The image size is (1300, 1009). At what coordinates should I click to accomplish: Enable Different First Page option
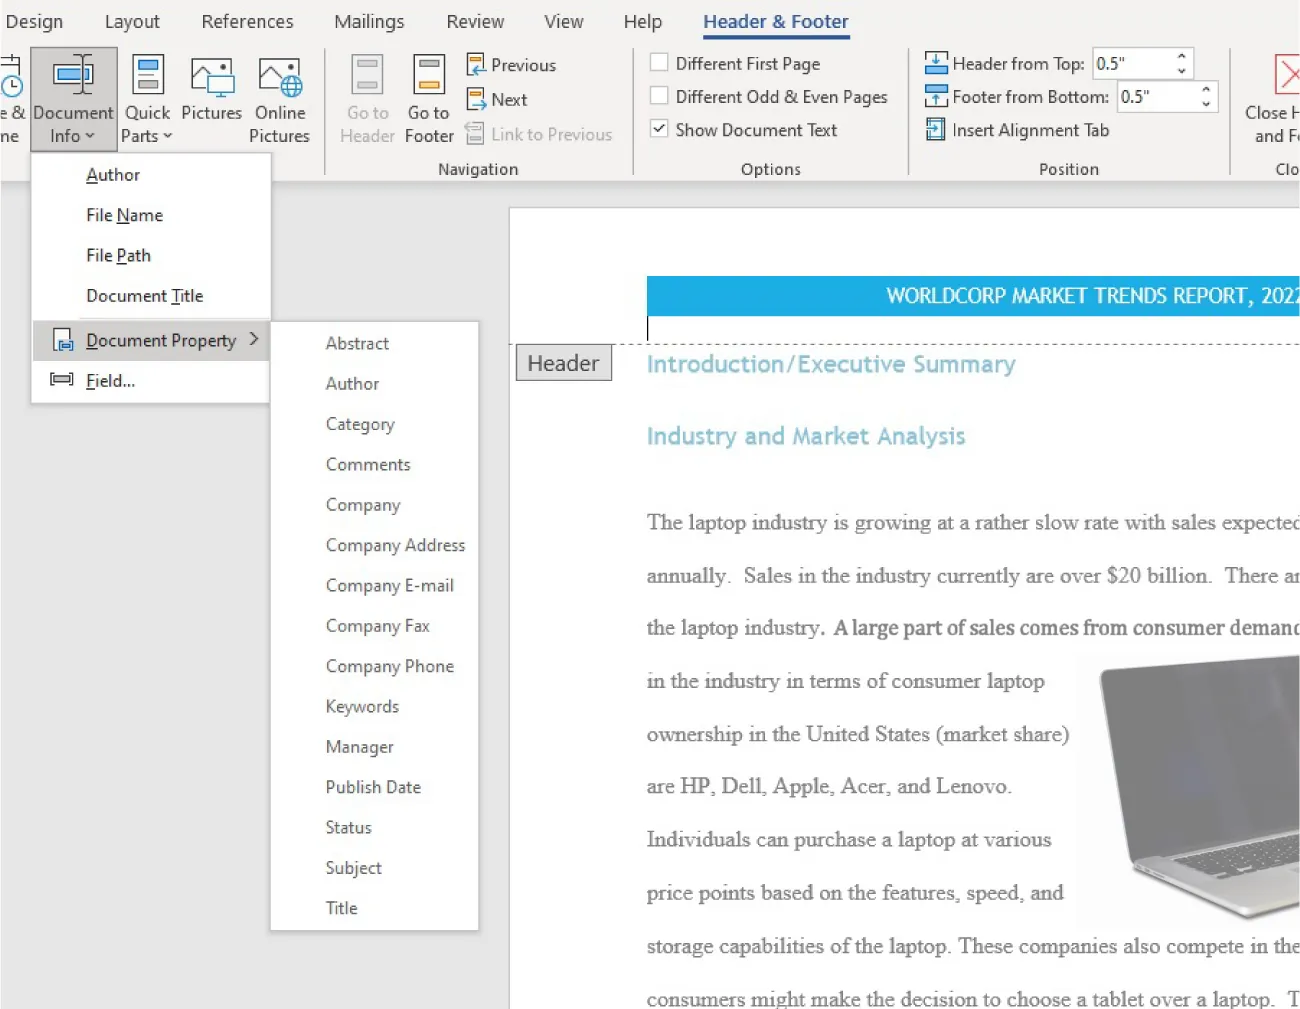(x=658, y=62)
